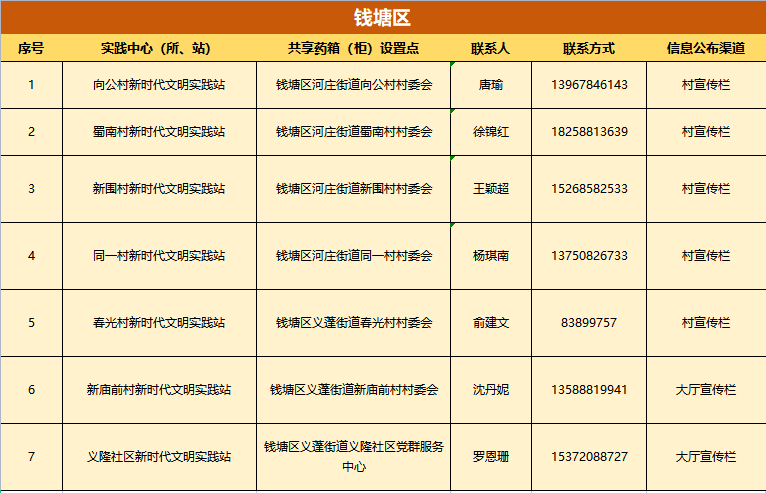The width and height of the screenshot is (766, 493).
Task: Select cell 钱塘区河庄街道新围村村委会
Action: [353, 189]
